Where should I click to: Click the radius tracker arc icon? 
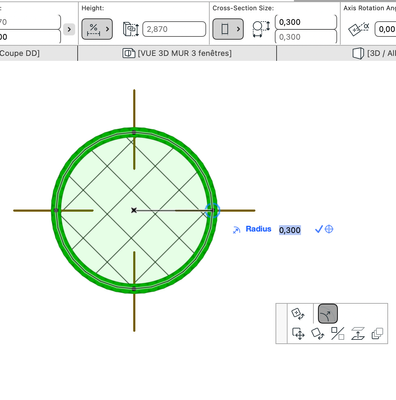237,230
